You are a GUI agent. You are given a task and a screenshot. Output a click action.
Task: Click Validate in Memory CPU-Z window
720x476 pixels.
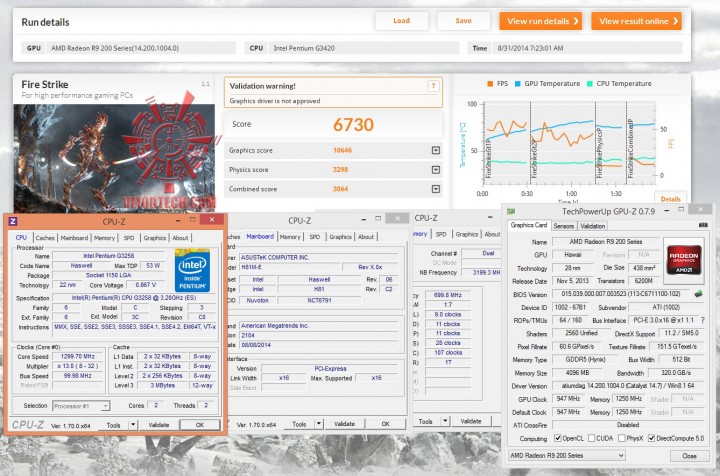471,421
